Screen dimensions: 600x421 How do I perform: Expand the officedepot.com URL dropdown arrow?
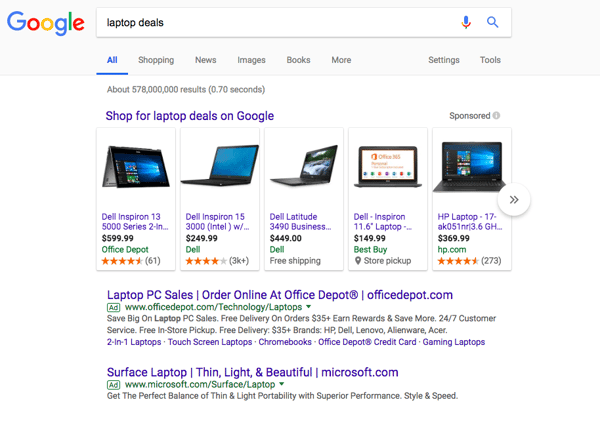point(309,308)
